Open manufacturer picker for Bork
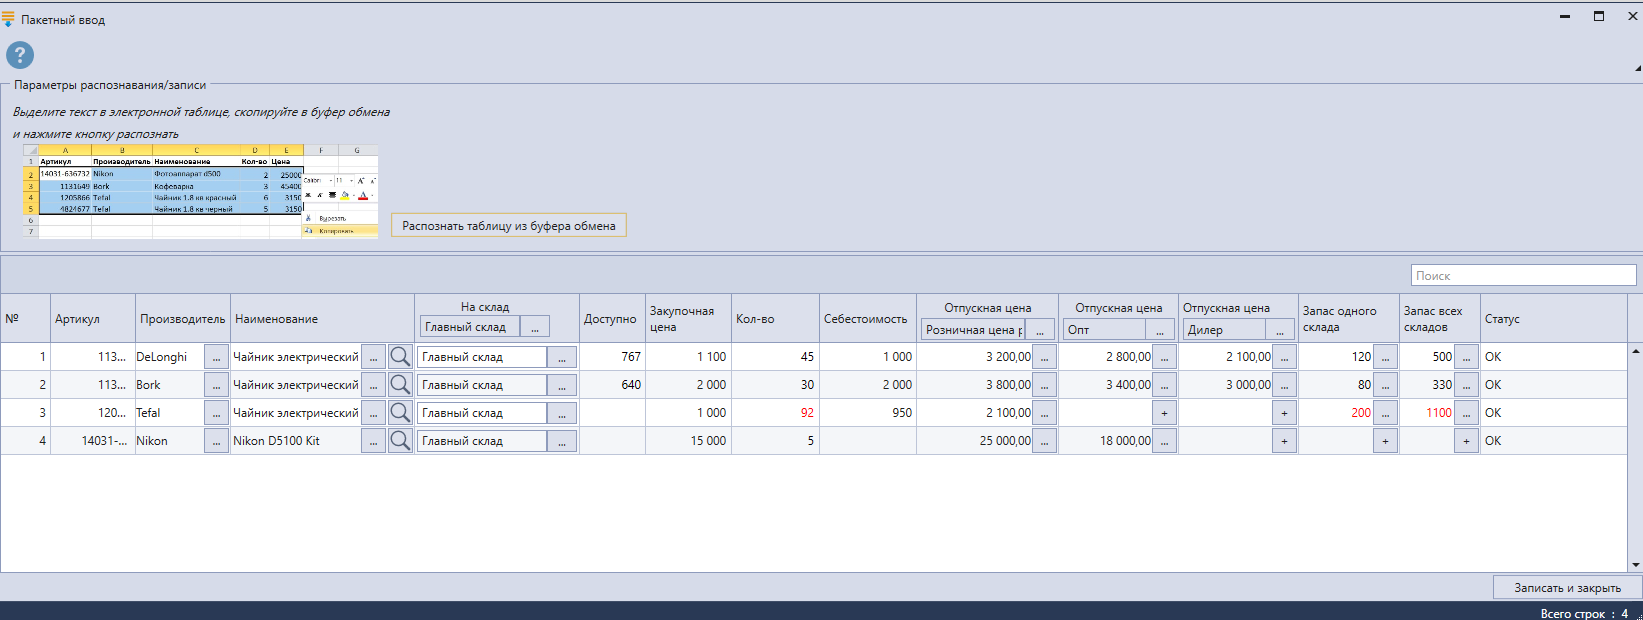 [216, 385]
